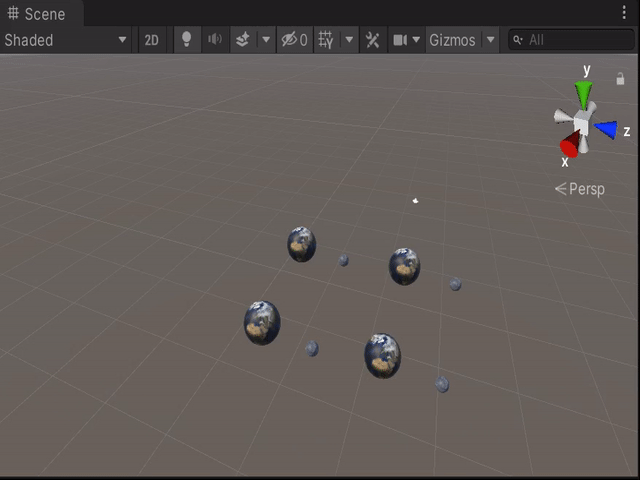Toggle the scene rotation lock icon
Viewport: 640px width, 480px height.
point(620,79)
